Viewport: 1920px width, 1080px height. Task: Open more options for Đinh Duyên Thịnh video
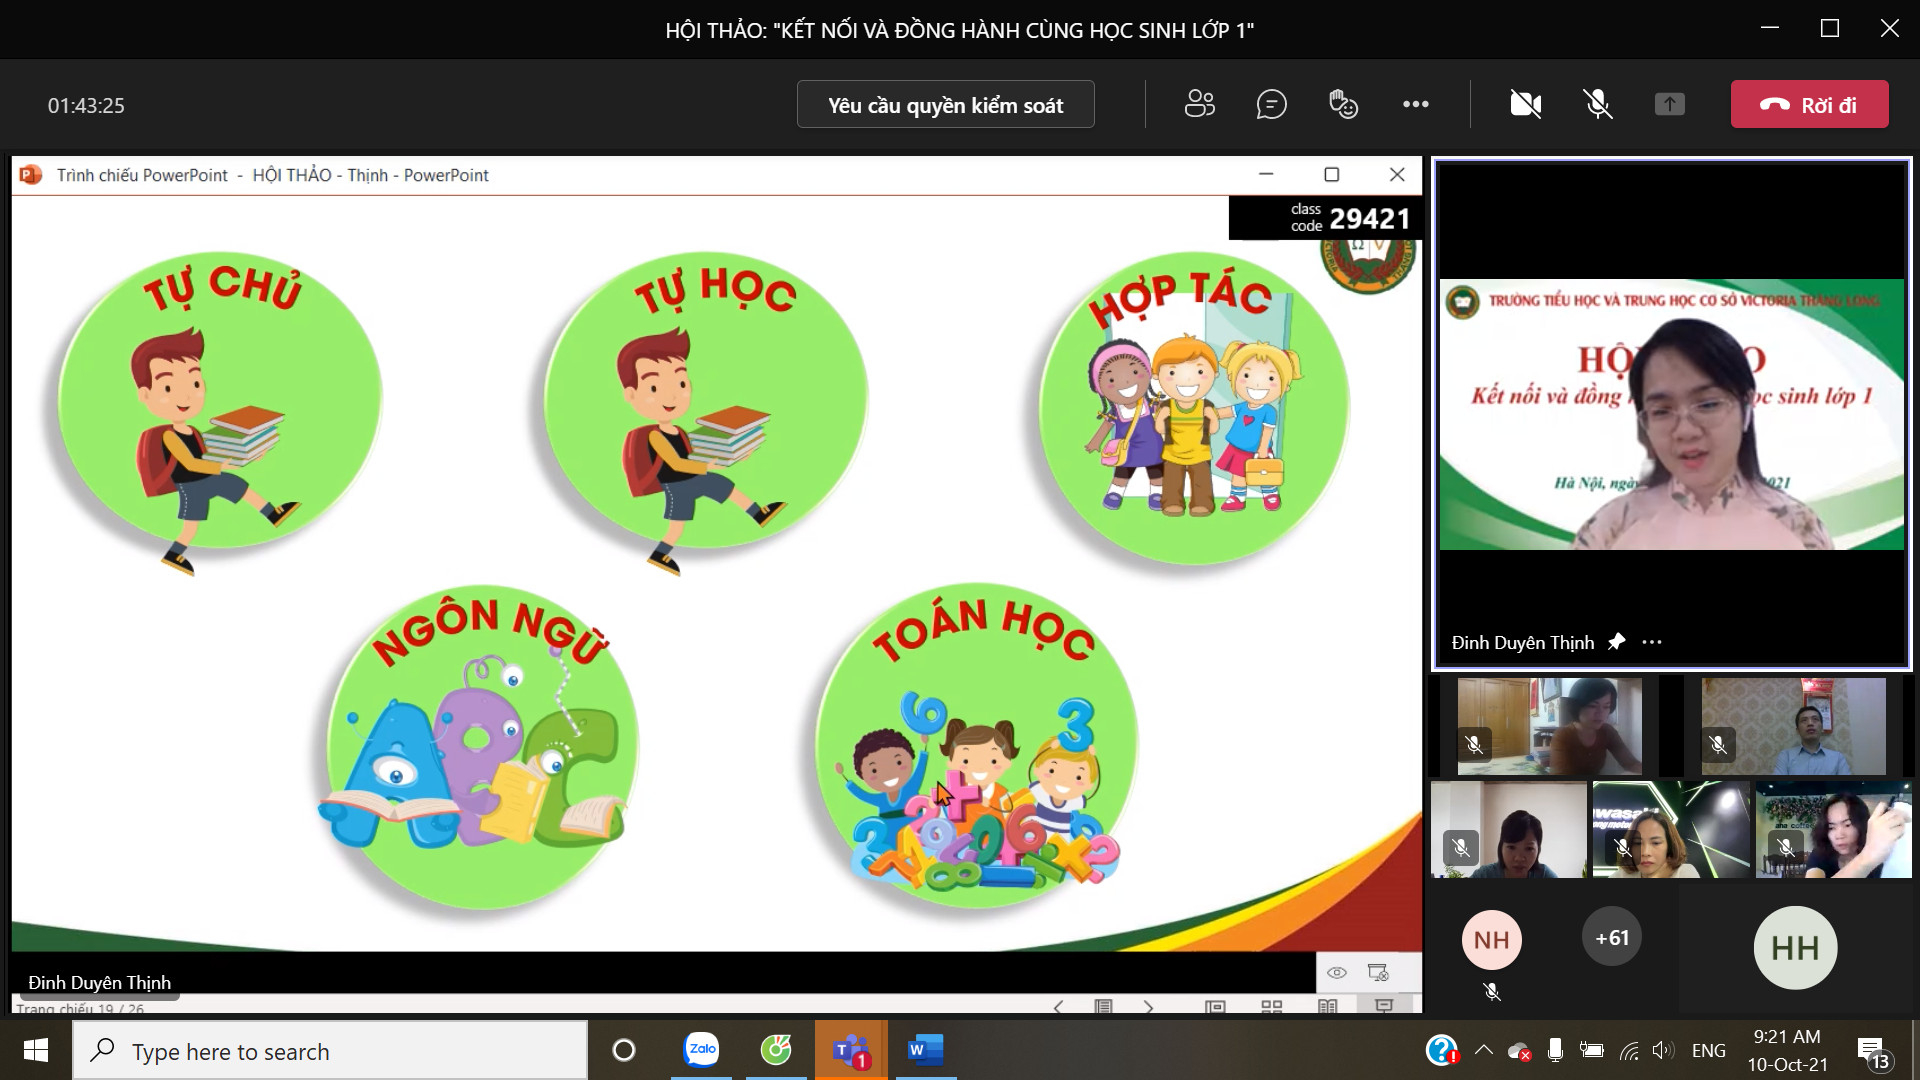coord(1652,642)
